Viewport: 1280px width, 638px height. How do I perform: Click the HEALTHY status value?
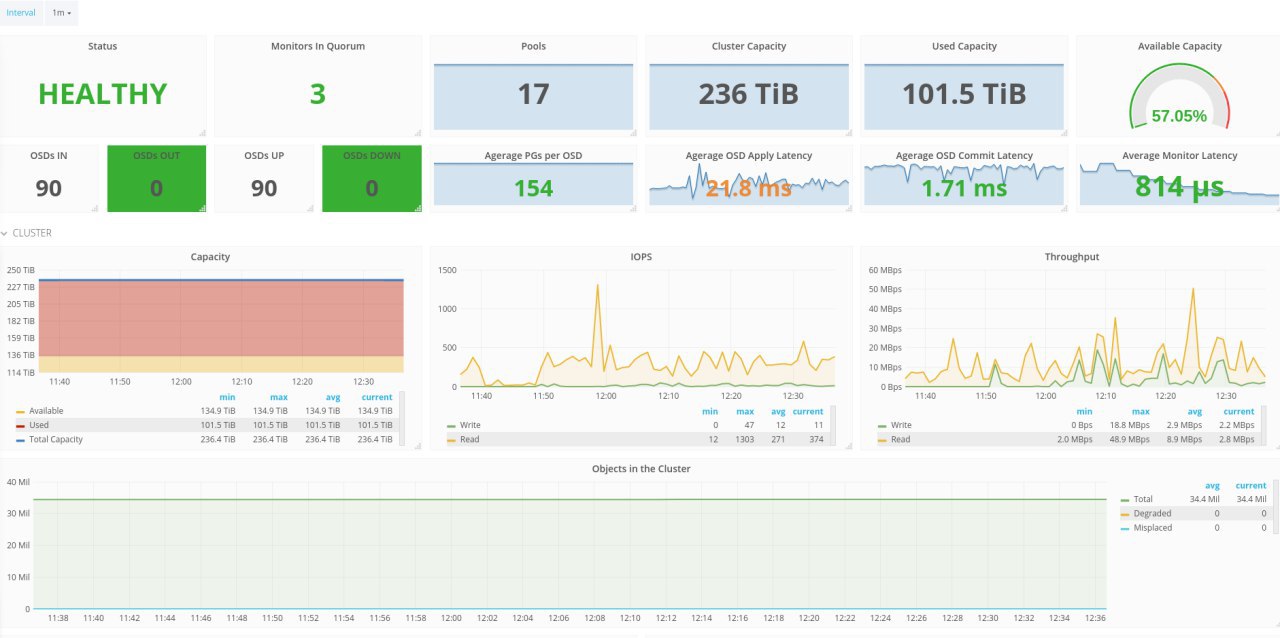coord(102,94)
